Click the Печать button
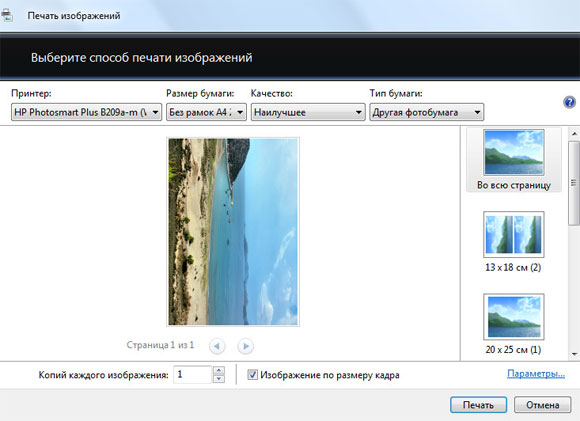This screenshot has height=421, width=580. (478, 405)
